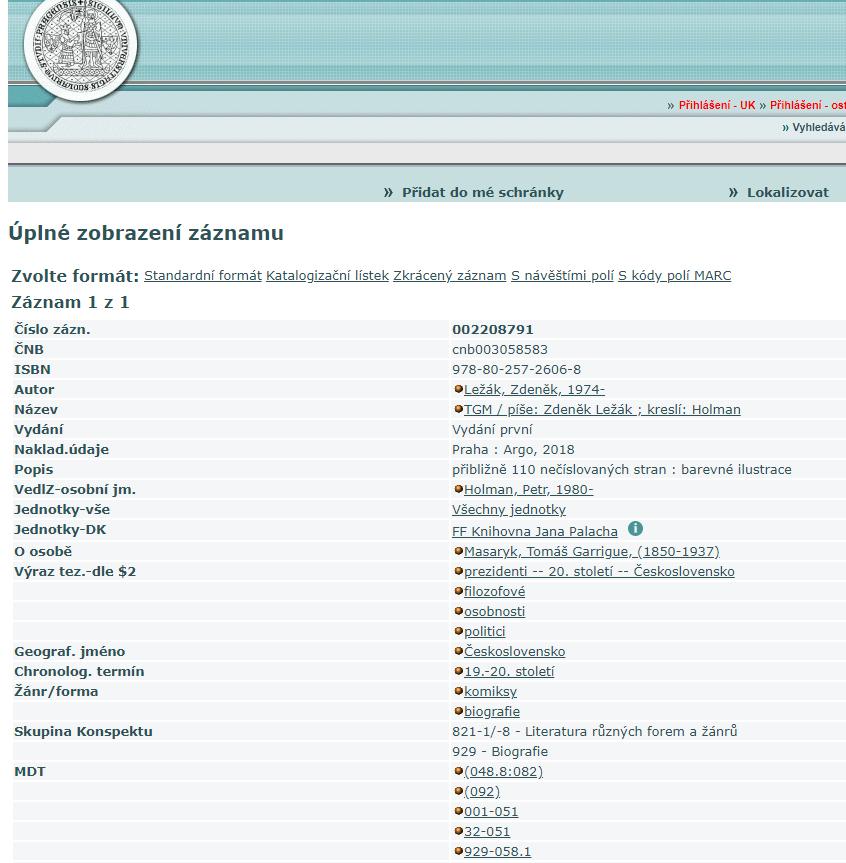Click the bullet icon before 19.-20. století
This screenshot has width=846, height=863.
coord(458,671)
